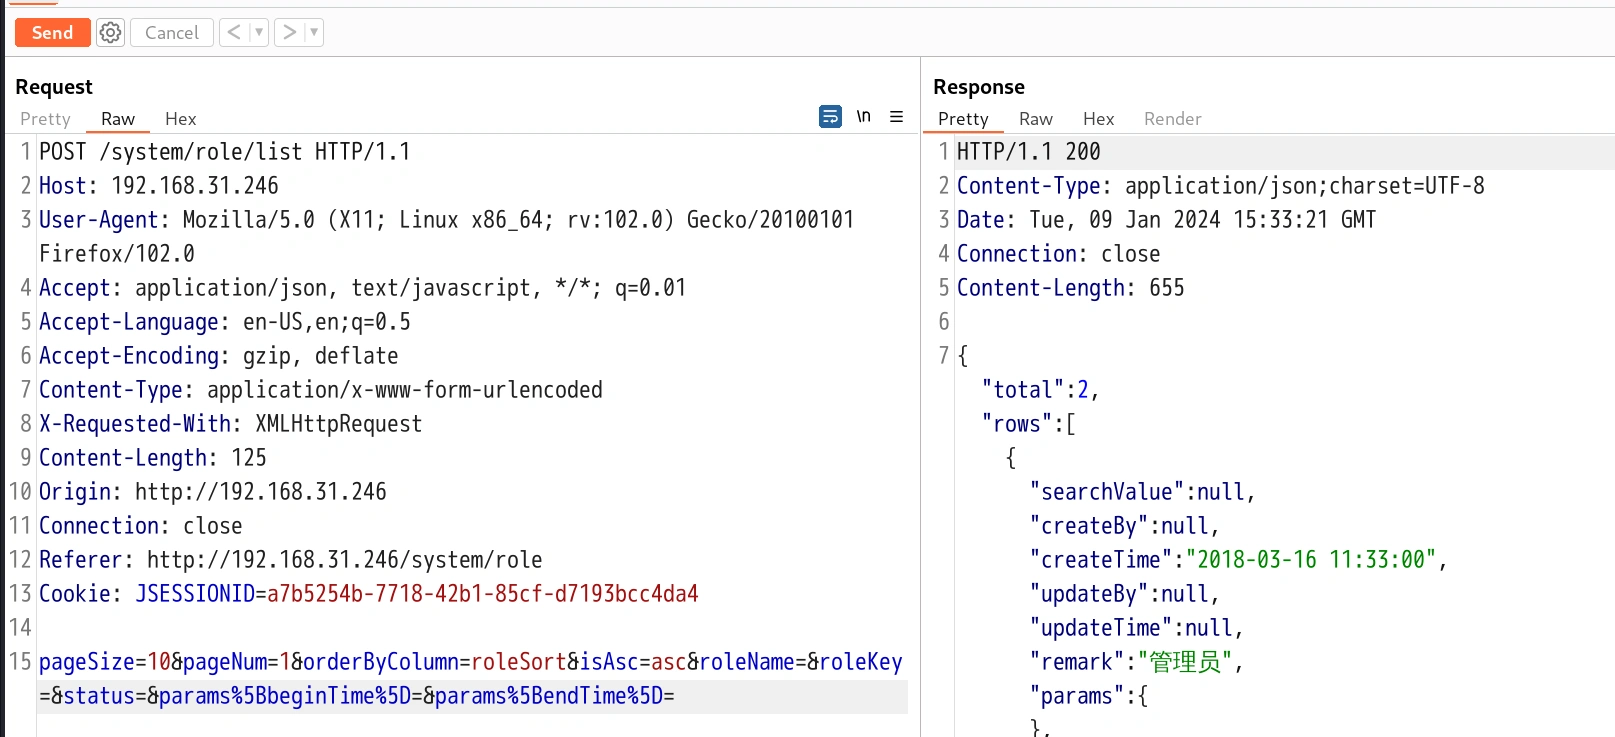
Task: Go back to previous request in history
Action: (x=234, y=33)
